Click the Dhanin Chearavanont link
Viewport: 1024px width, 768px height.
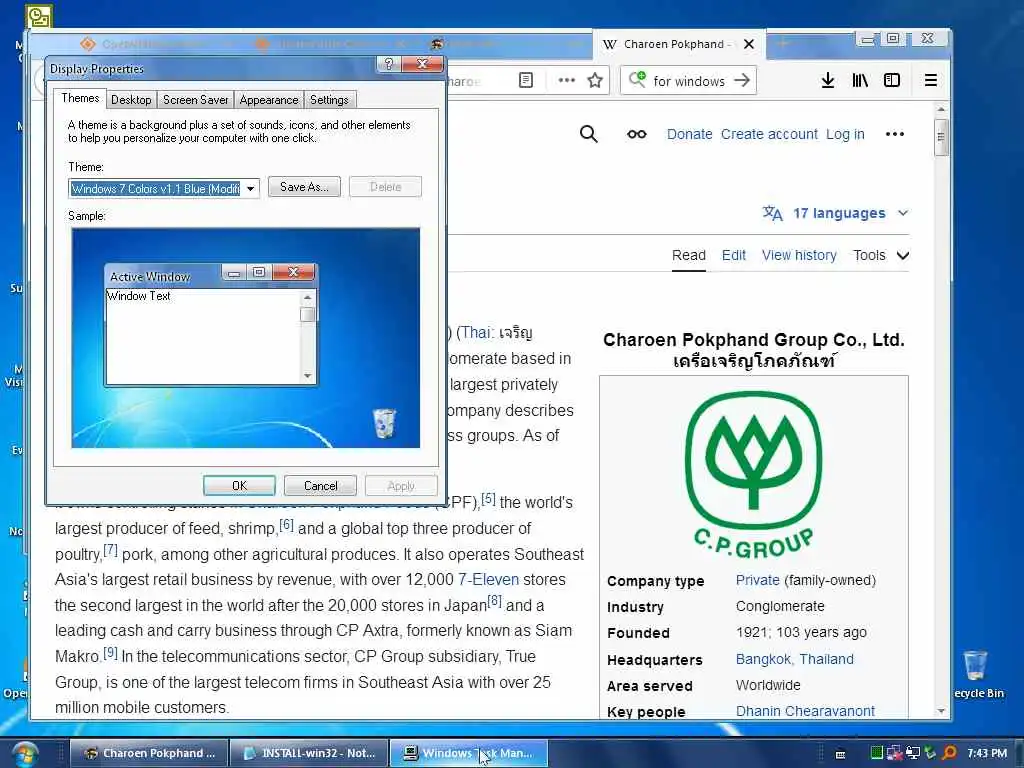click(805, 711)
